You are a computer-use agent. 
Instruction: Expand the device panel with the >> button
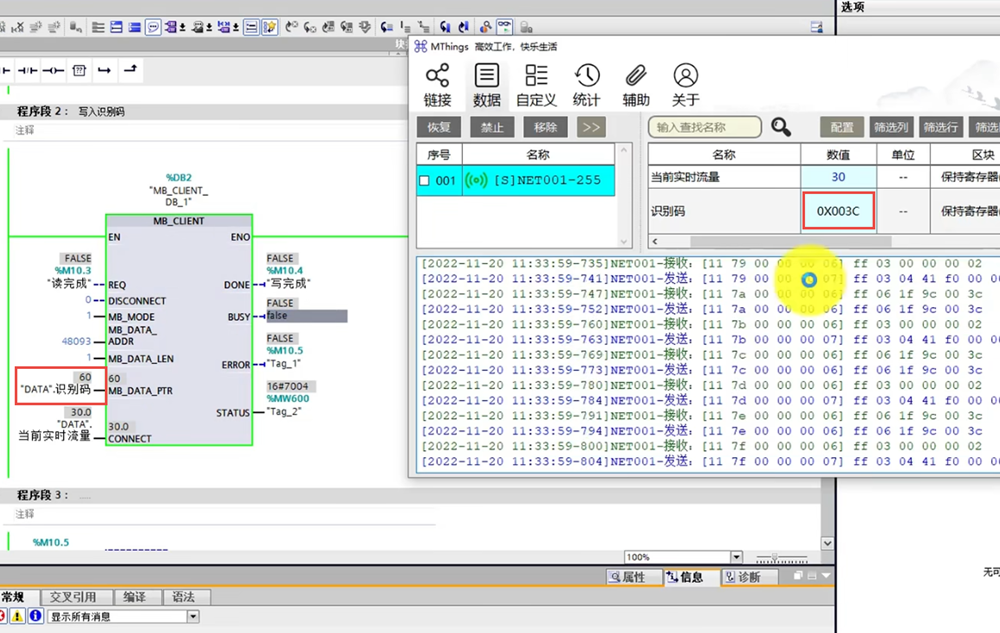pos(591,127)
